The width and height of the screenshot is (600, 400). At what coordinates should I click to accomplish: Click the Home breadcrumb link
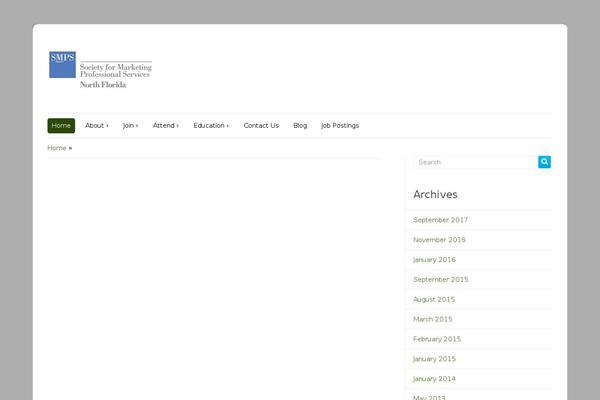[x=57, y=148]
